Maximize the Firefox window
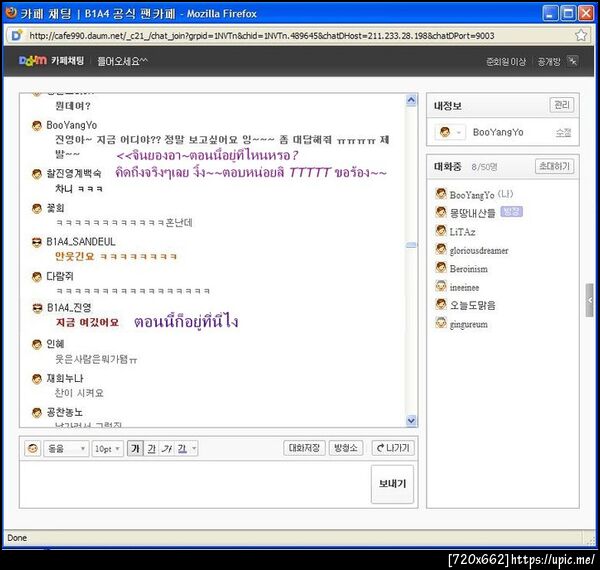This screenshot has height=570, width=600. coord(568,13)
